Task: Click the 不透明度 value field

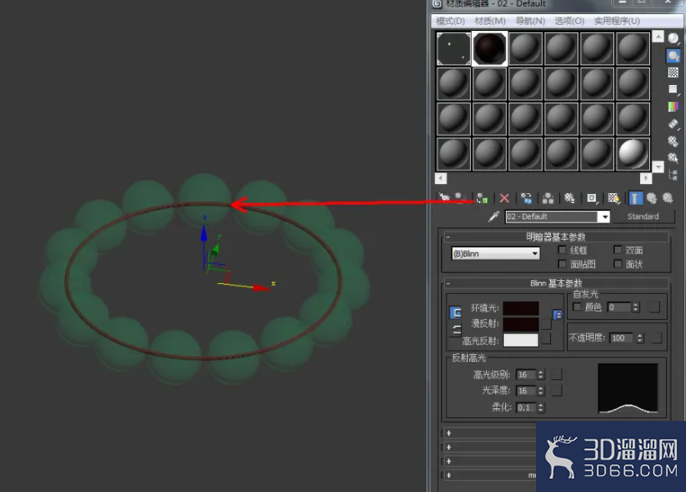Action: [x=622, y=338]
